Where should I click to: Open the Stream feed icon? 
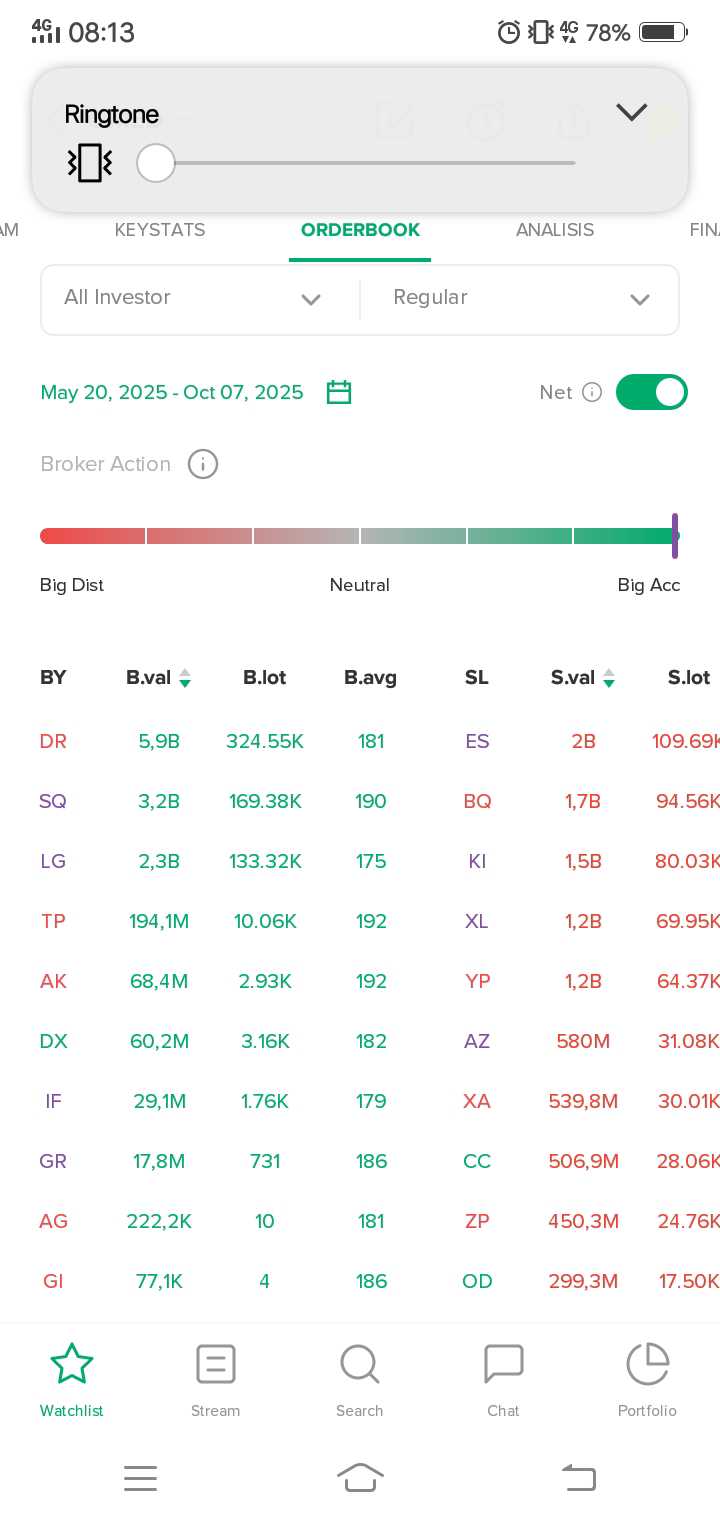pos(216,1365)
